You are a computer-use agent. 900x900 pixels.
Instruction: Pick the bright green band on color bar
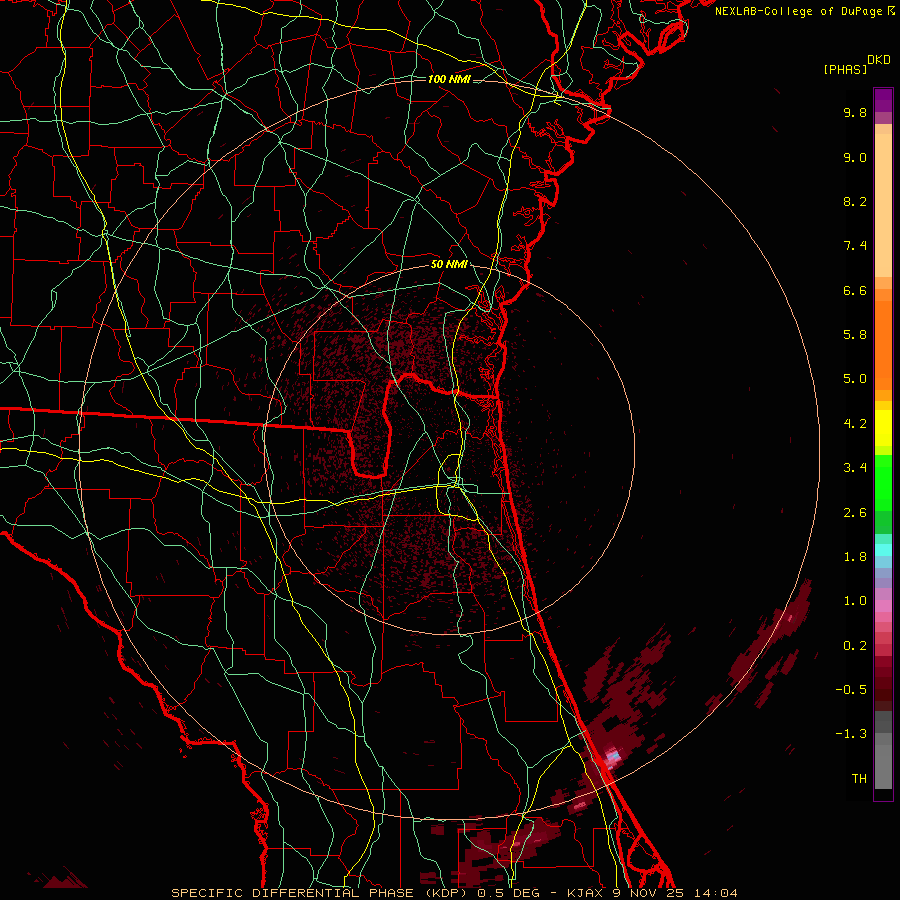click(x=883, y=482)
